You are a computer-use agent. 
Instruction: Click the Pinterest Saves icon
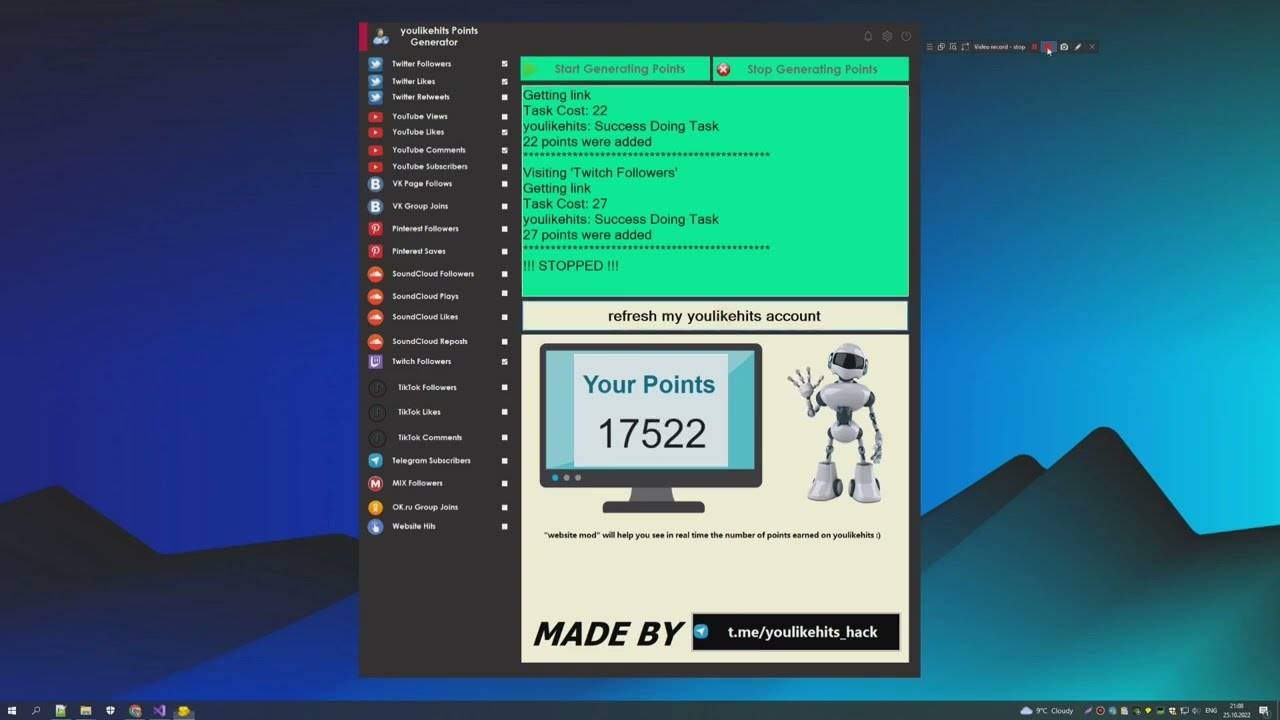pos(375,252)
